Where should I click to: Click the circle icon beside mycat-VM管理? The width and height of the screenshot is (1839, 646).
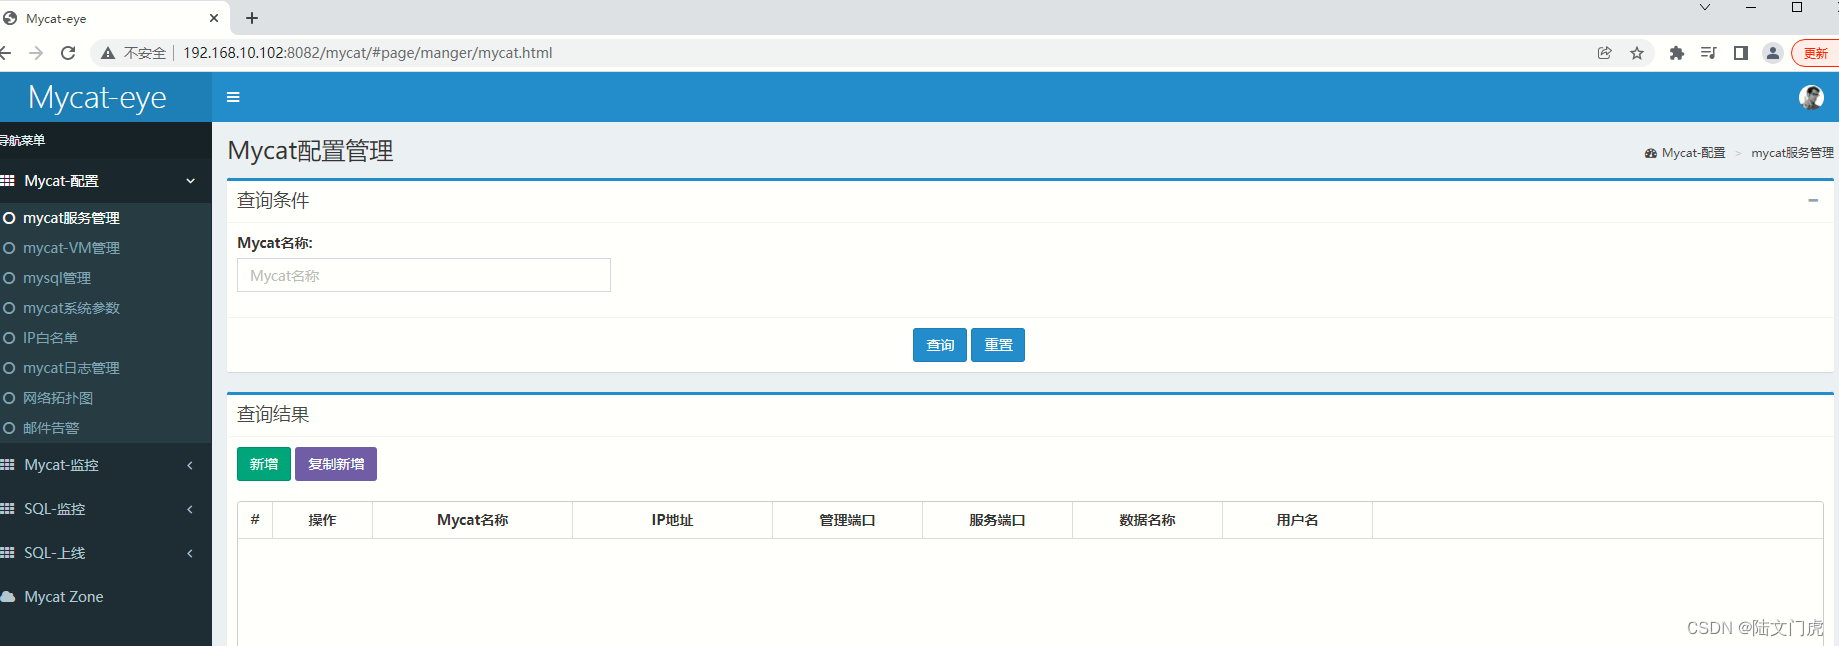9,248
